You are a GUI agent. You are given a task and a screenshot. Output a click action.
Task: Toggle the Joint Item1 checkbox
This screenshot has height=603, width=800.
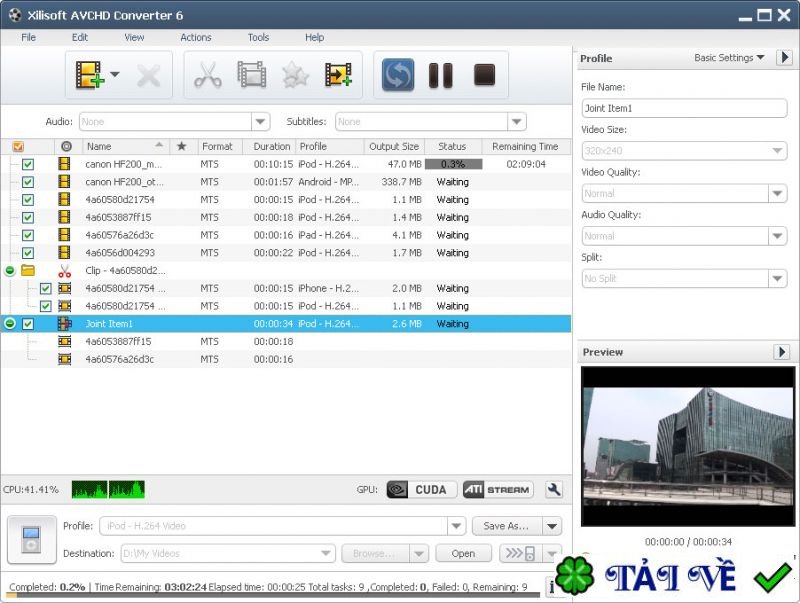click(x=28, y=324)
